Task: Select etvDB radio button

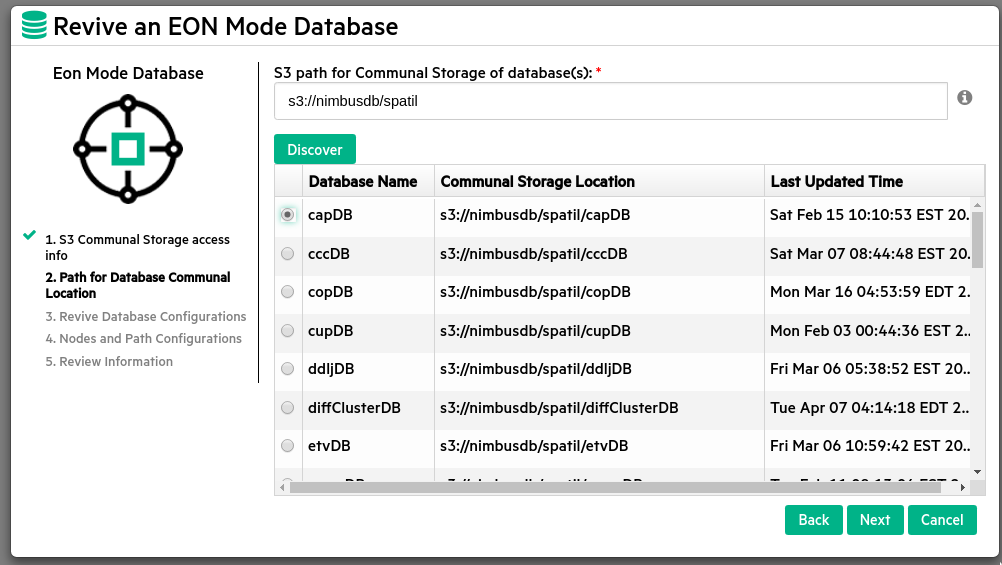Action: (288, 446)
